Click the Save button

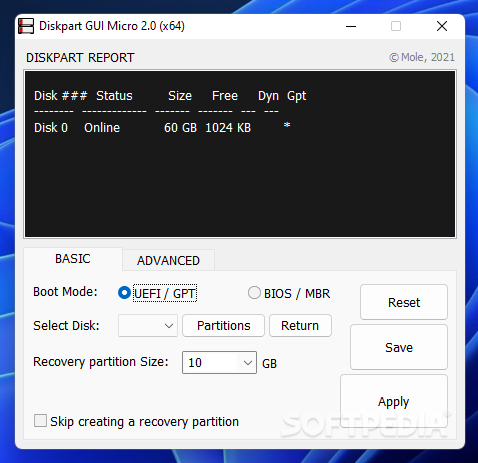pos(399,347)
